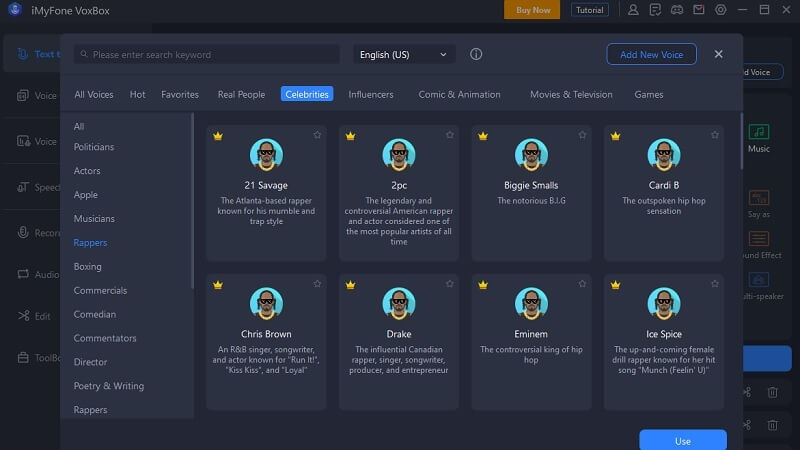The width and height of the screenshot is (800, 450).
Task: Click Add New Voice button
Action: pos(651,54)
